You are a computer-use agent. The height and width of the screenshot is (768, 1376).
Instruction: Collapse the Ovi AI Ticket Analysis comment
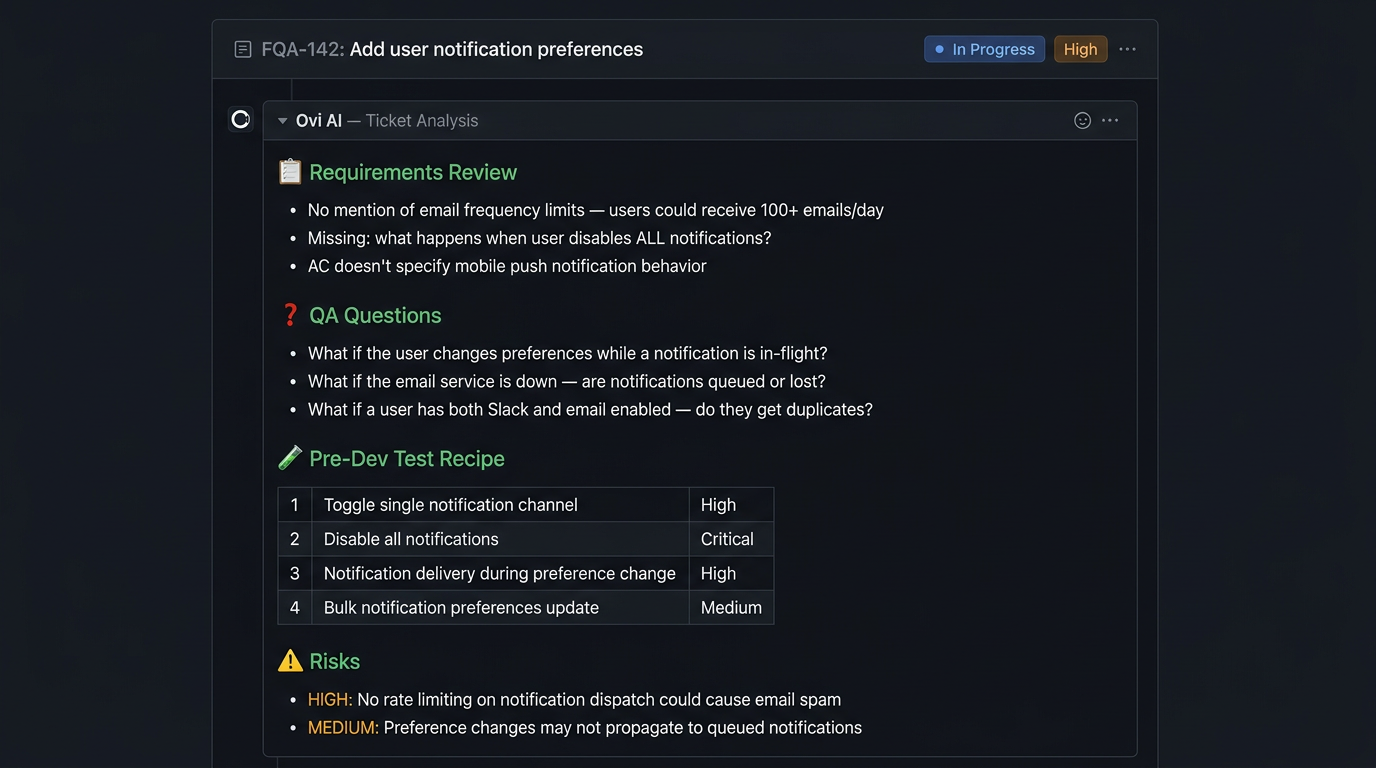(282, 119)
